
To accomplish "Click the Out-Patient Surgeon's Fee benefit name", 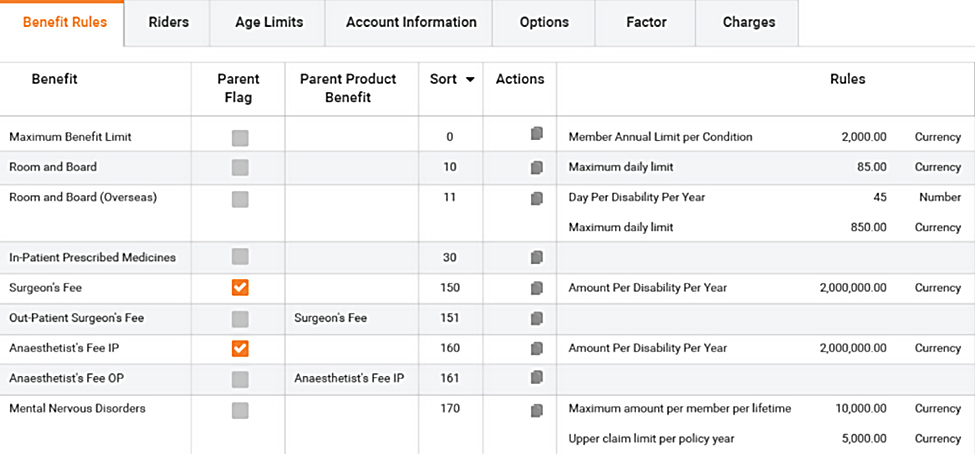I will [x=76, y=318].
